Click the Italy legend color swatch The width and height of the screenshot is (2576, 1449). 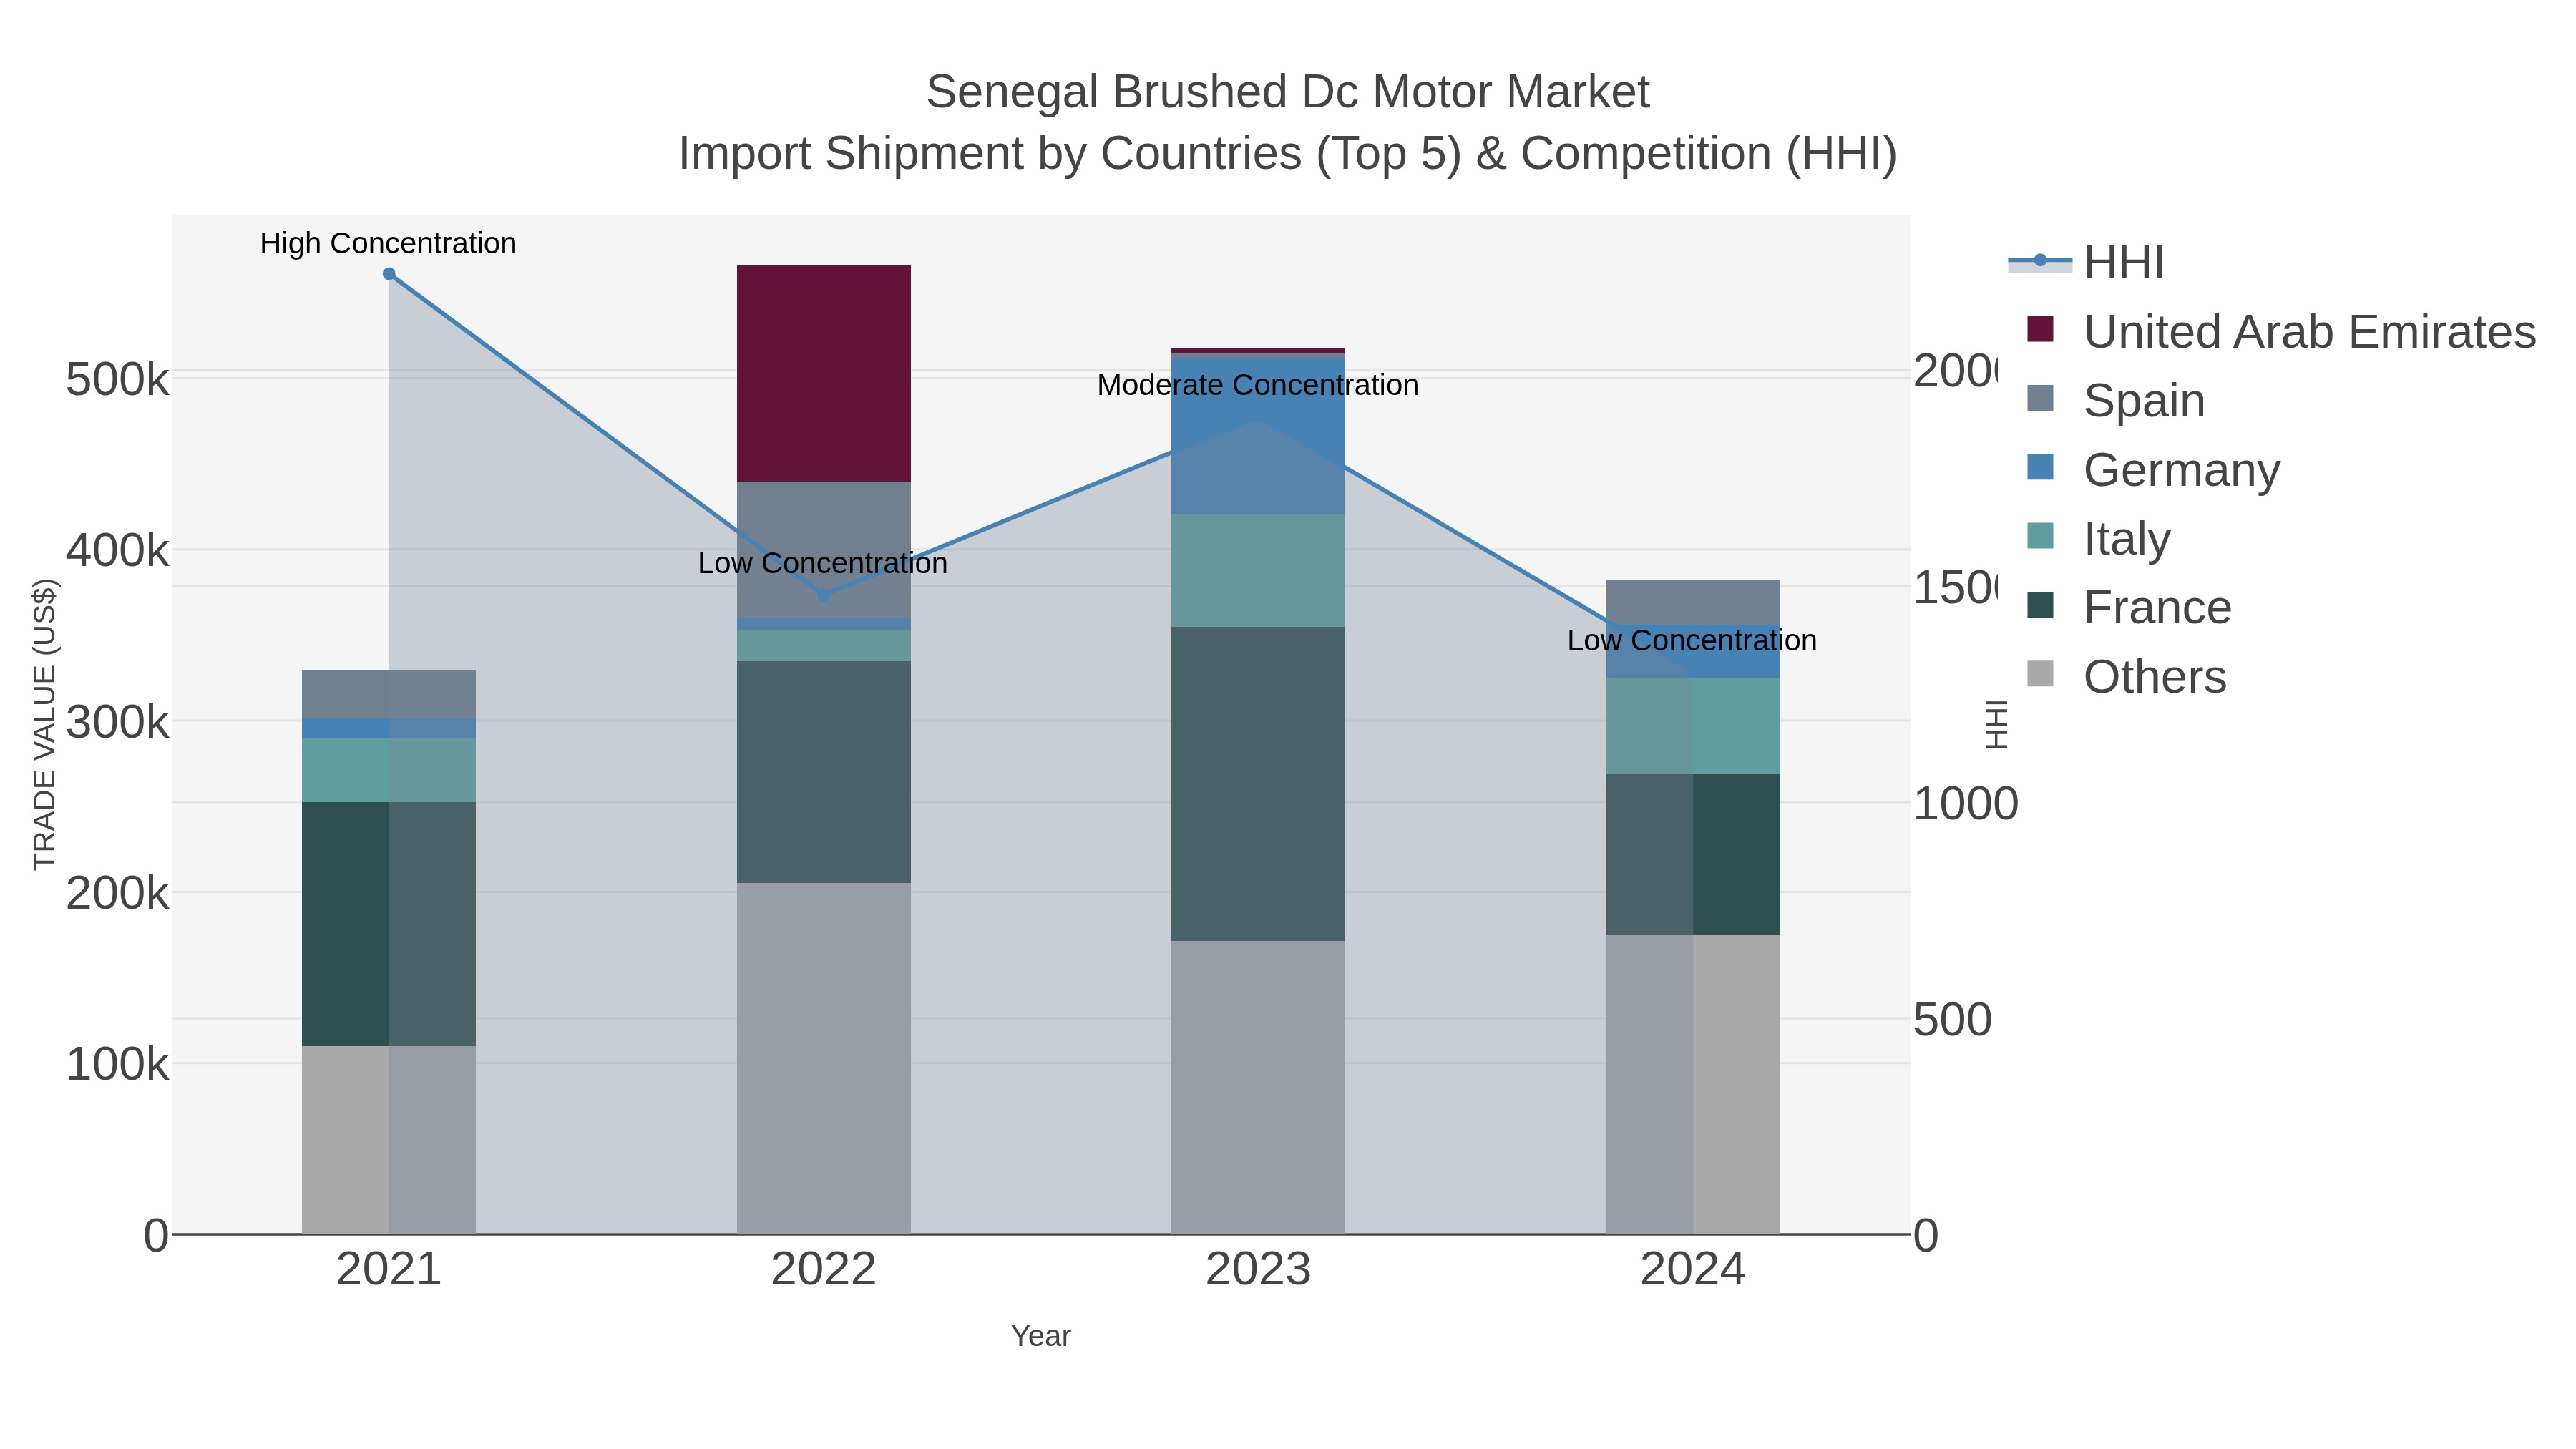(2040, 536)
